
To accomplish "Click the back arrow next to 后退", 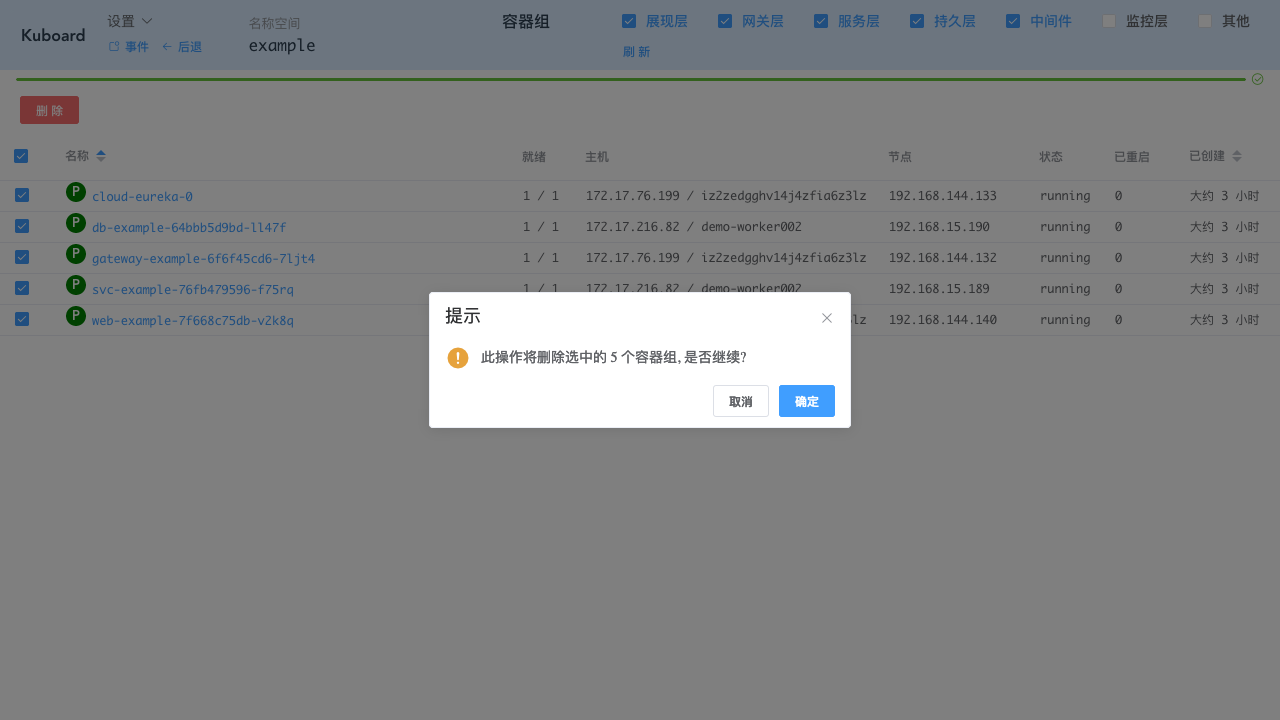I will (168, 46).
